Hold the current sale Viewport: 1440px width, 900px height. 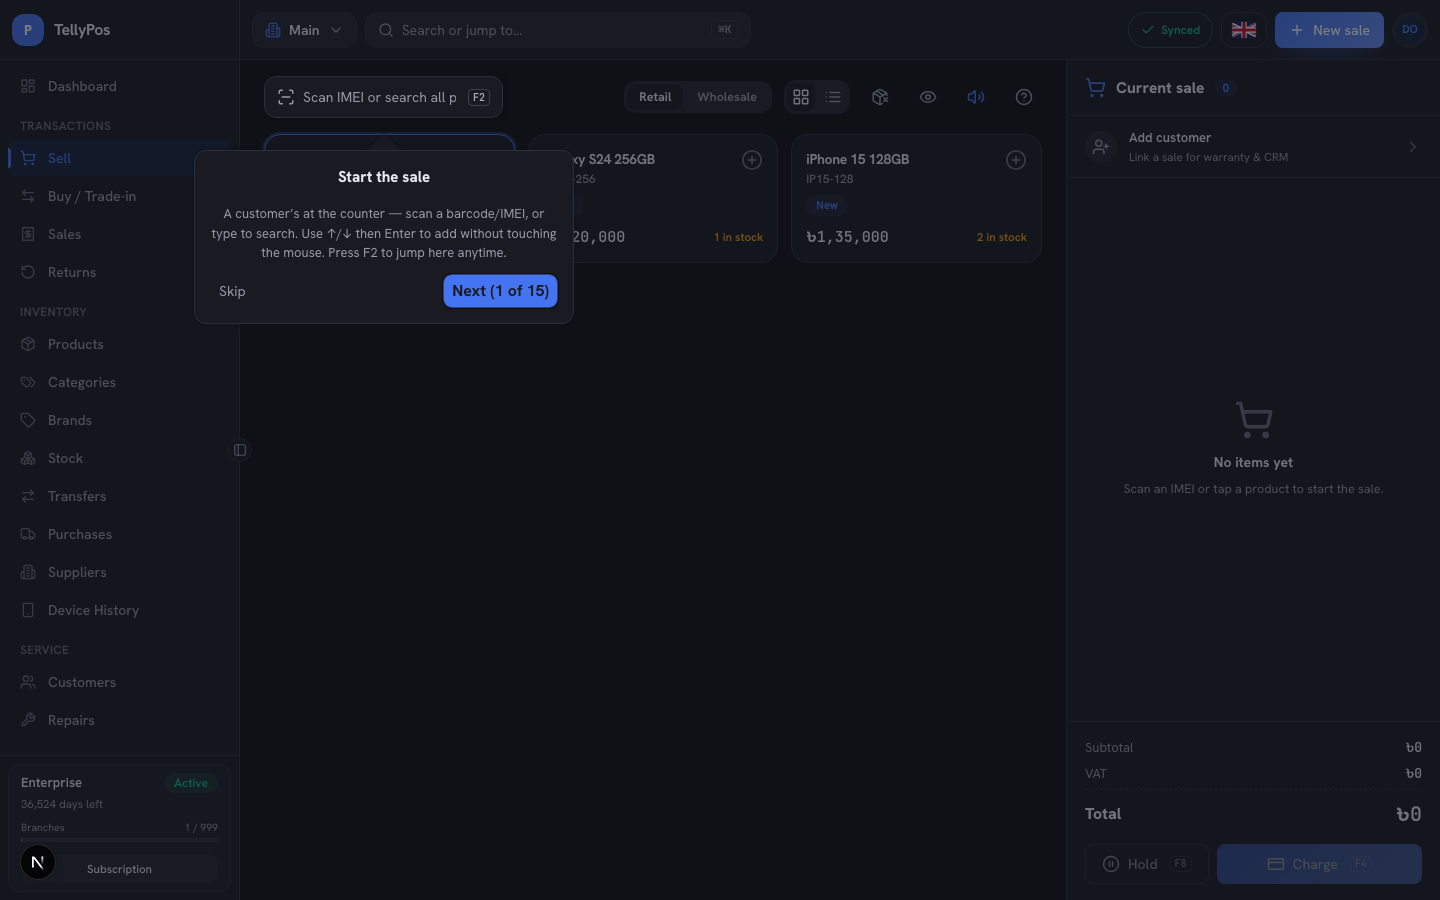1146,864
